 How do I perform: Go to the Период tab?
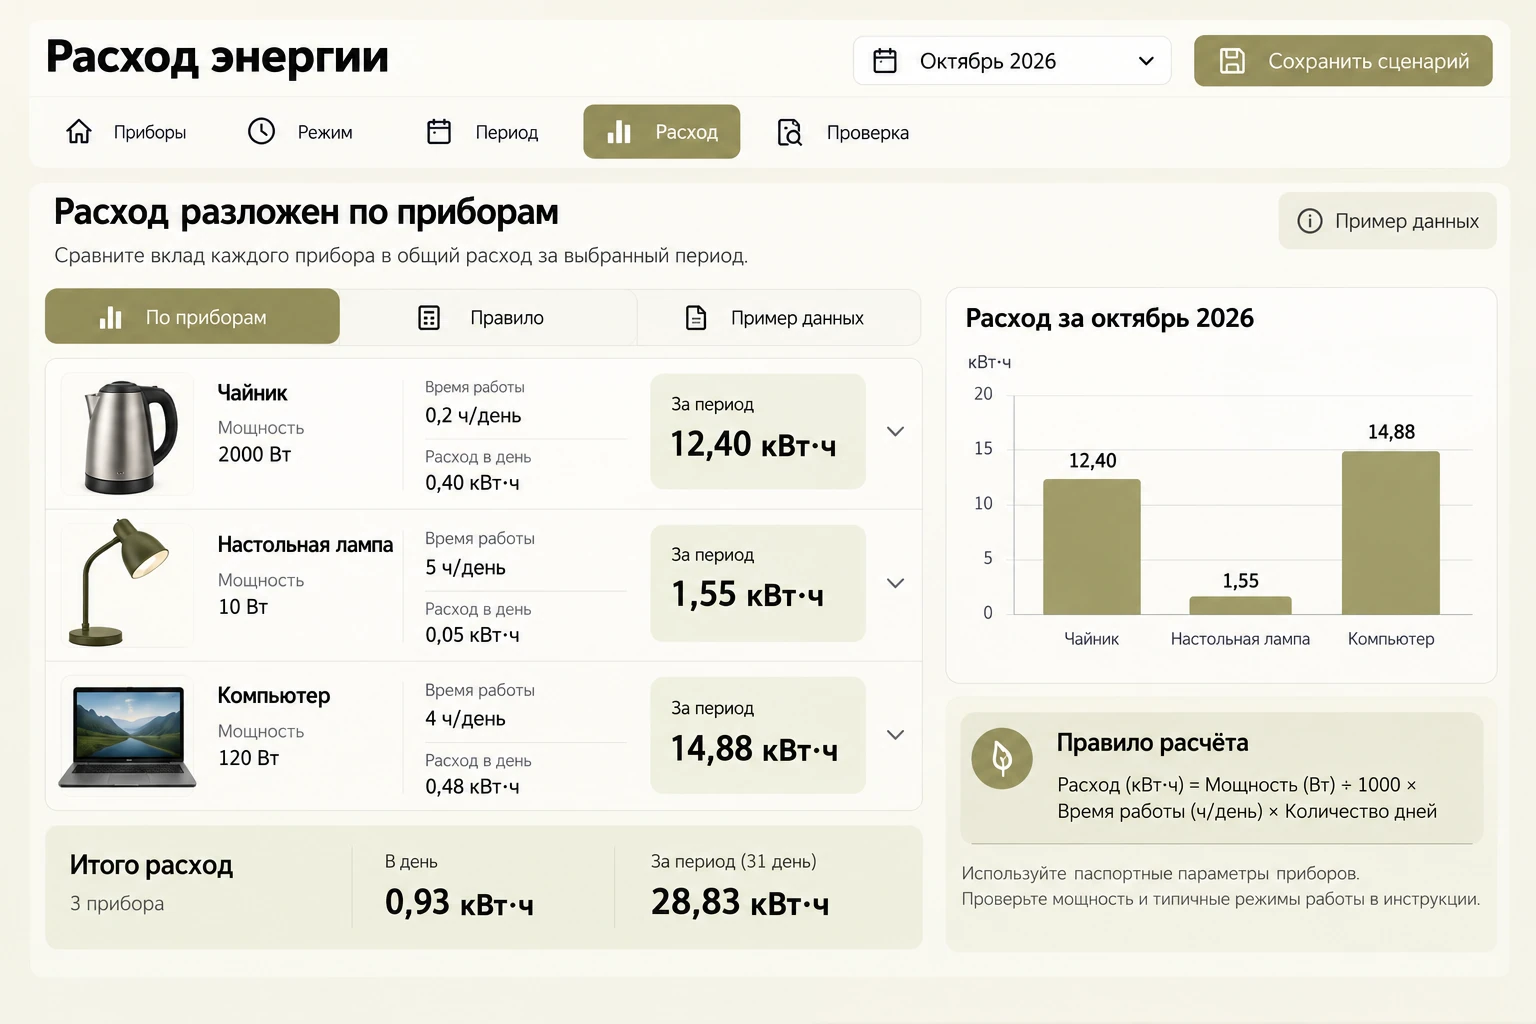483,132
